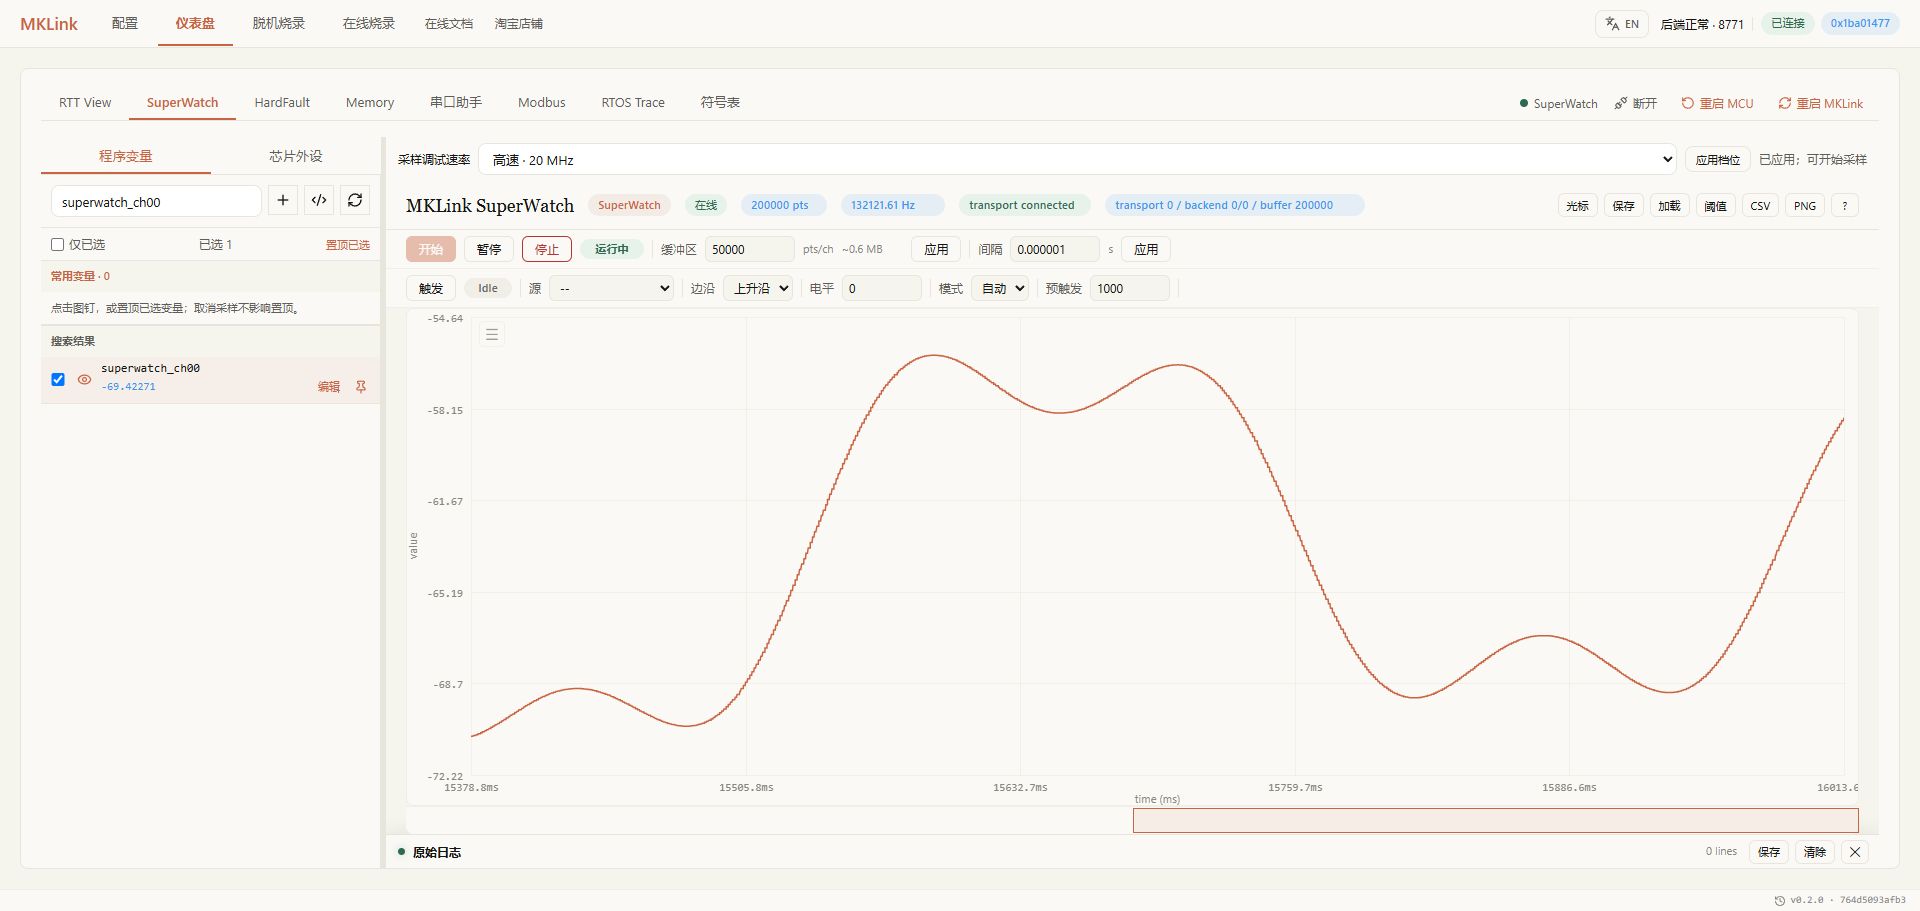Screen dimensions: 1920x911
Task: Click the language EN translate icon
Action: click(1622, 24)
